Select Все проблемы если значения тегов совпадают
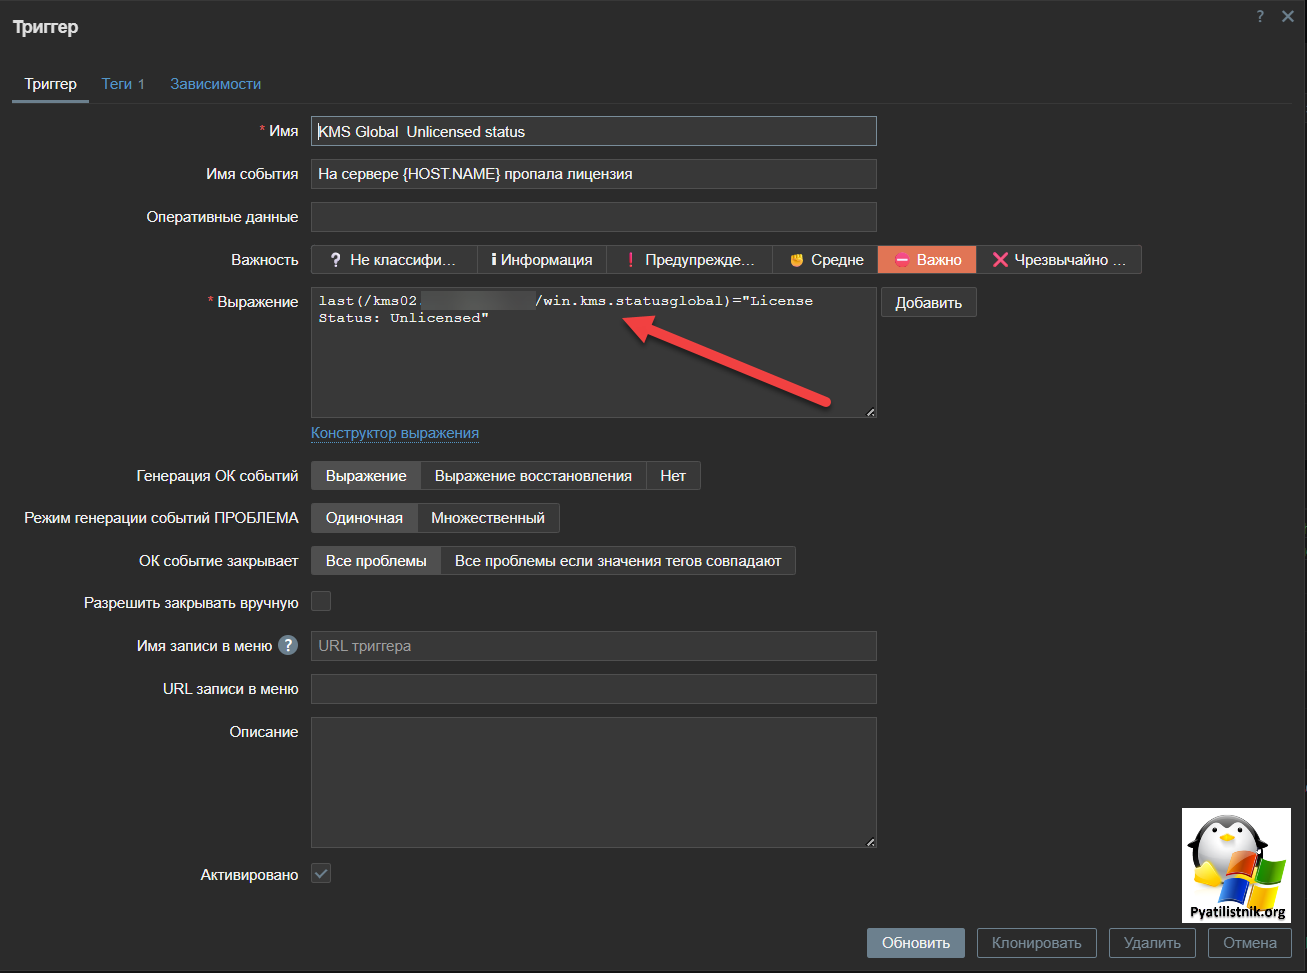Image resolution: width=1307 pixels, height=973 pixels. [x=618, y=561]
